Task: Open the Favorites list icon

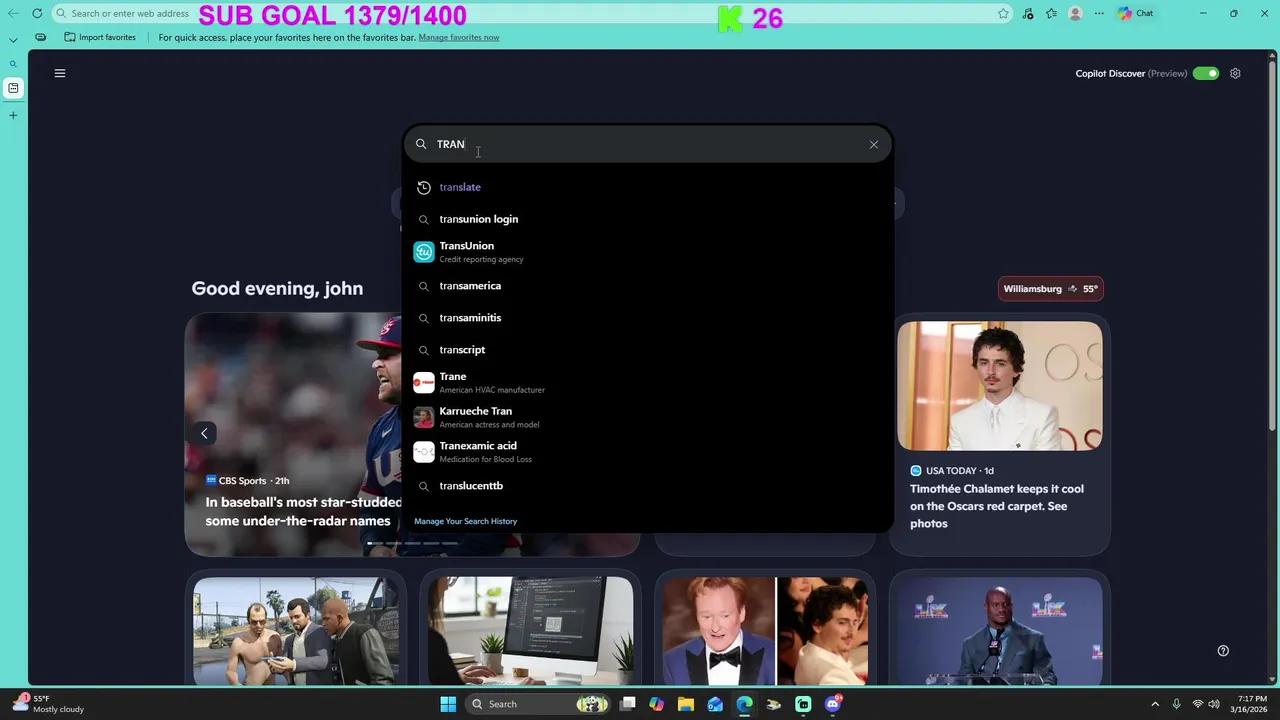Action: tap(1051, 13)
